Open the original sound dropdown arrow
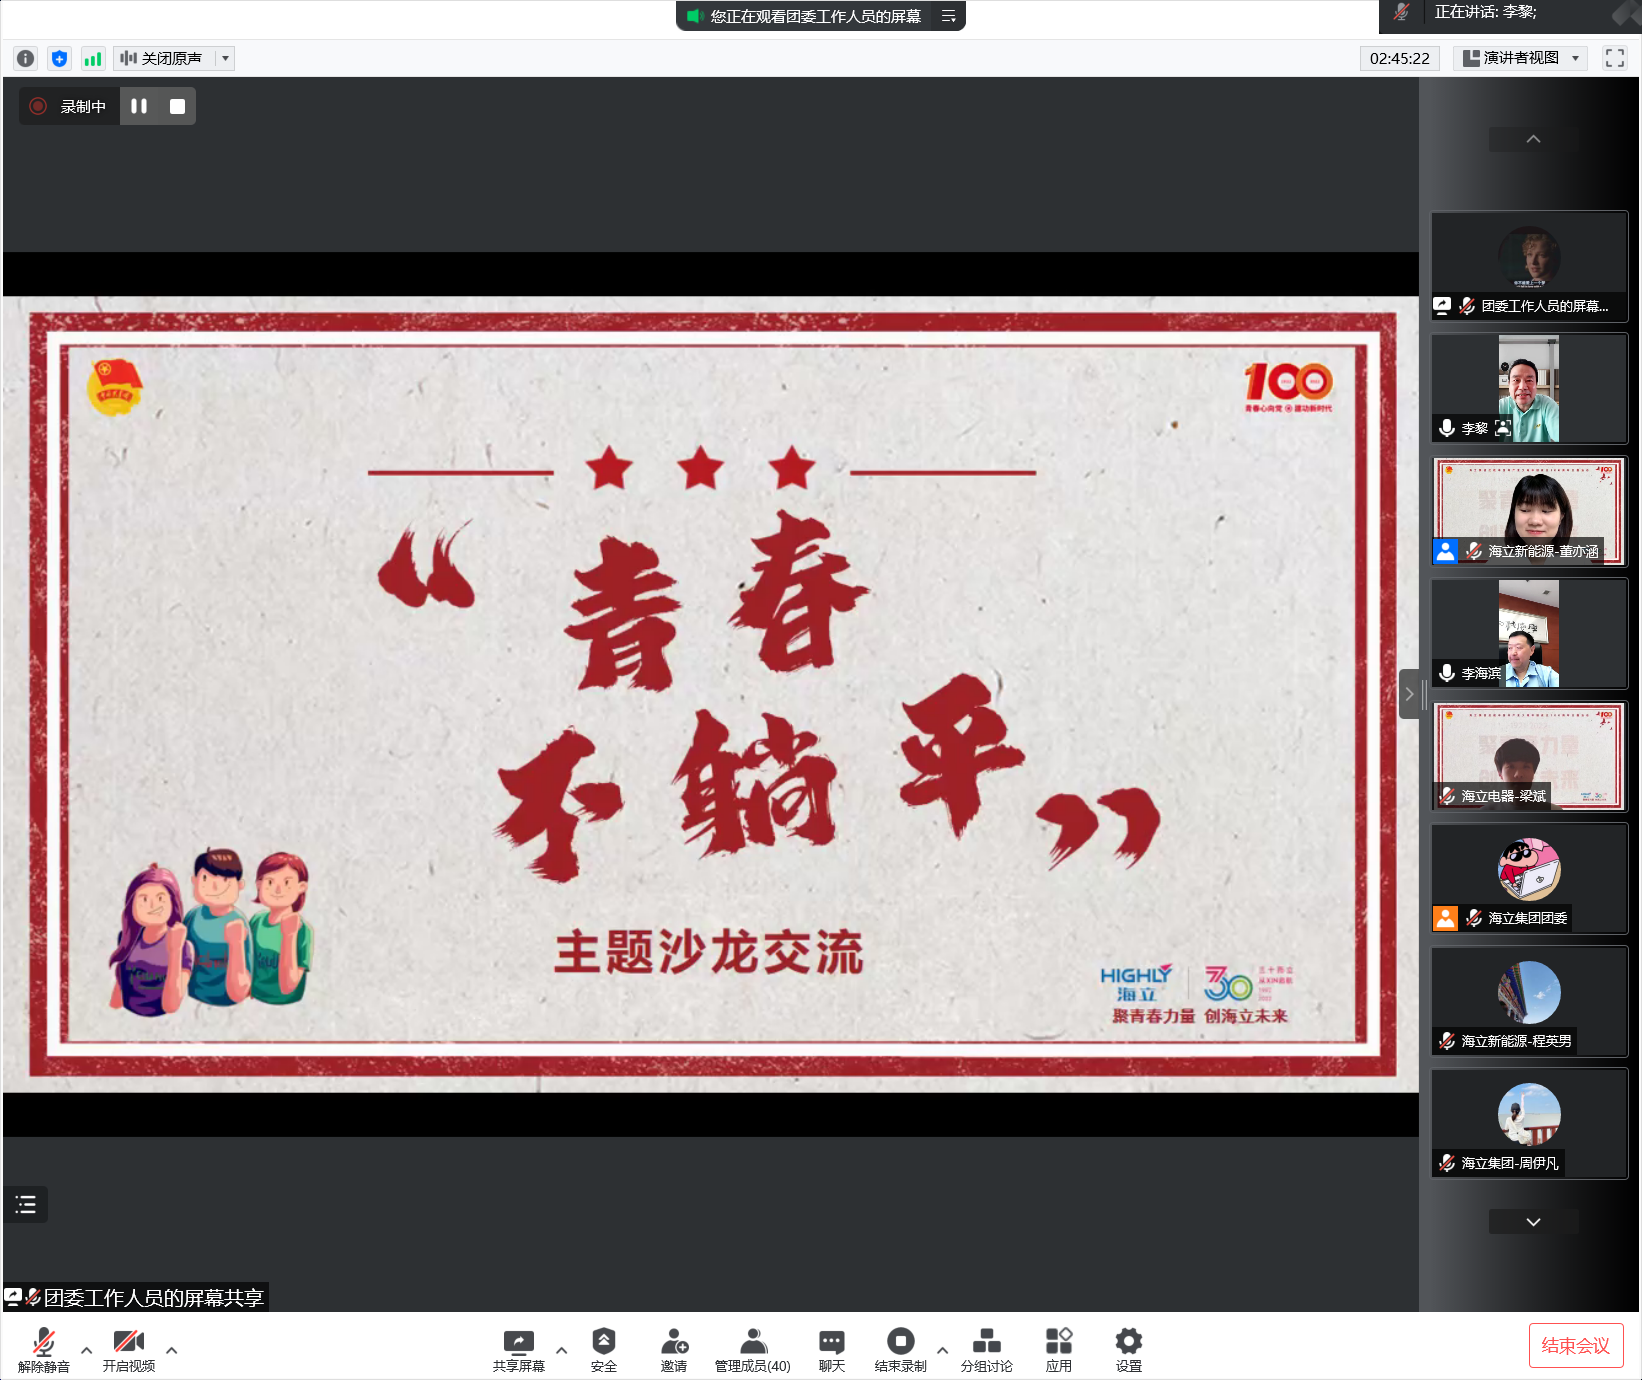This screenshot has height=1380, width=1642. coord(226,58)
